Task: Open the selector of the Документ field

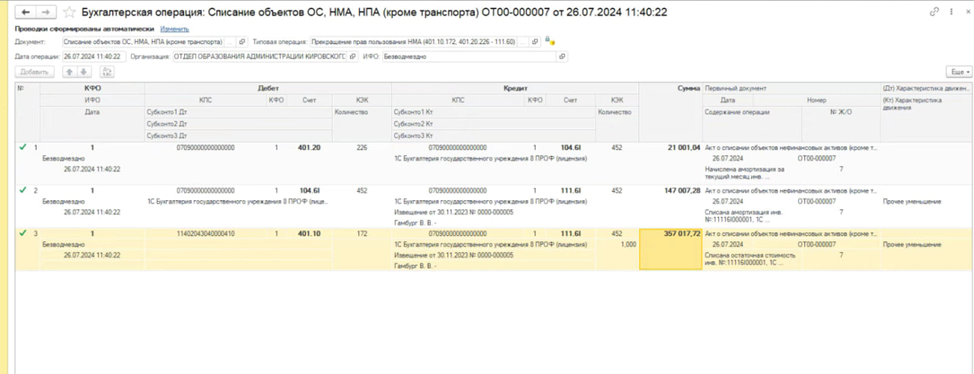Action: (230, 42)
